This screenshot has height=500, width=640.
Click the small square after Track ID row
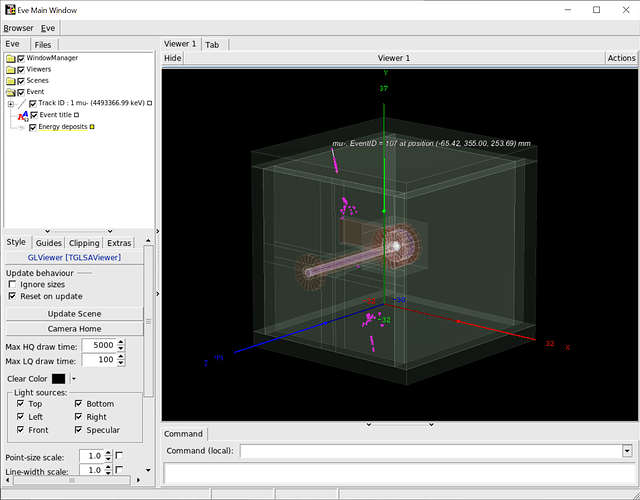149,103
